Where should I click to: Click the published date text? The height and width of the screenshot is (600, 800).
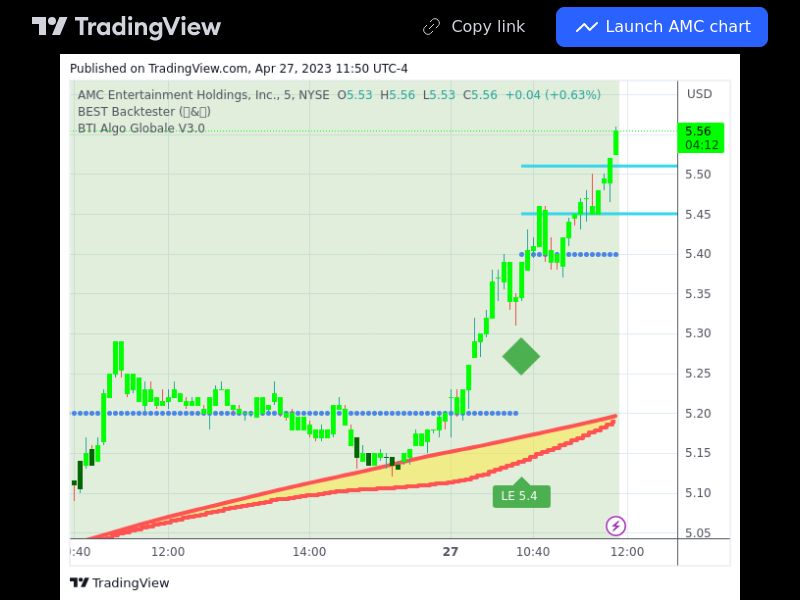tap(239, 68)
